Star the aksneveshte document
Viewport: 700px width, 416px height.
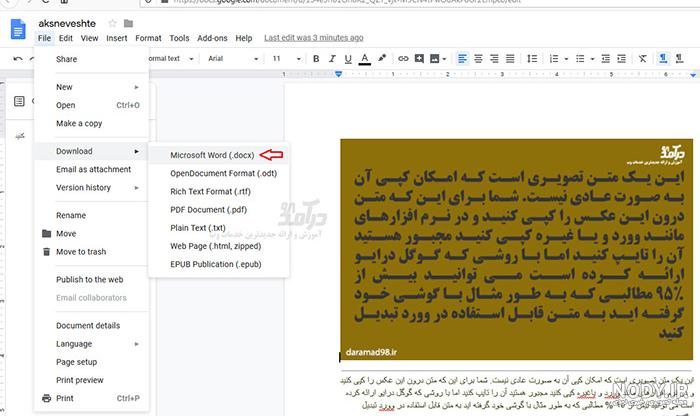click(112, 23)
